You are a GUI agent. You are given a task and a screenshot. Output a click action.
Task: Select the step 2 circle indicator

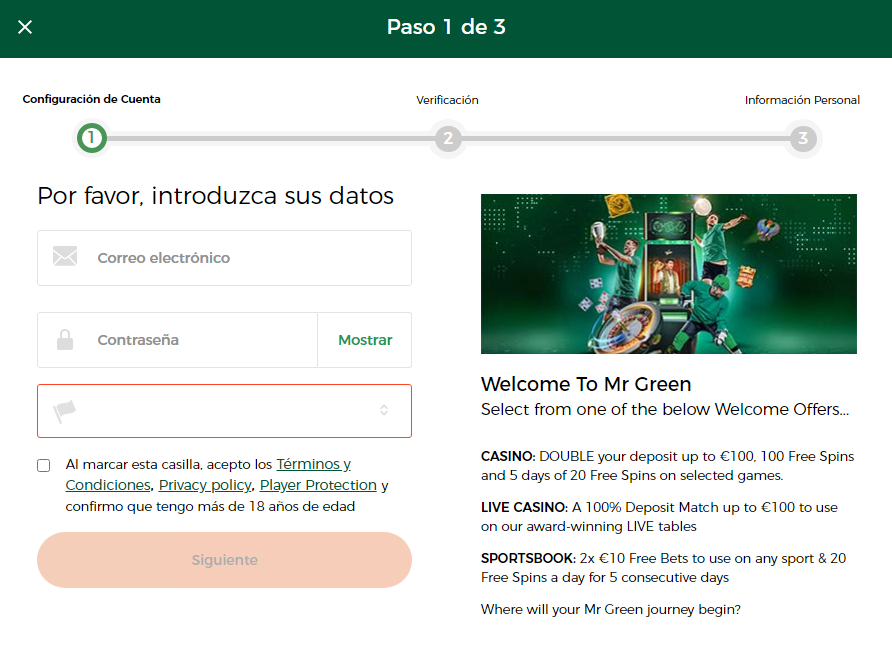pyautogui.click(x=448, y=138)
